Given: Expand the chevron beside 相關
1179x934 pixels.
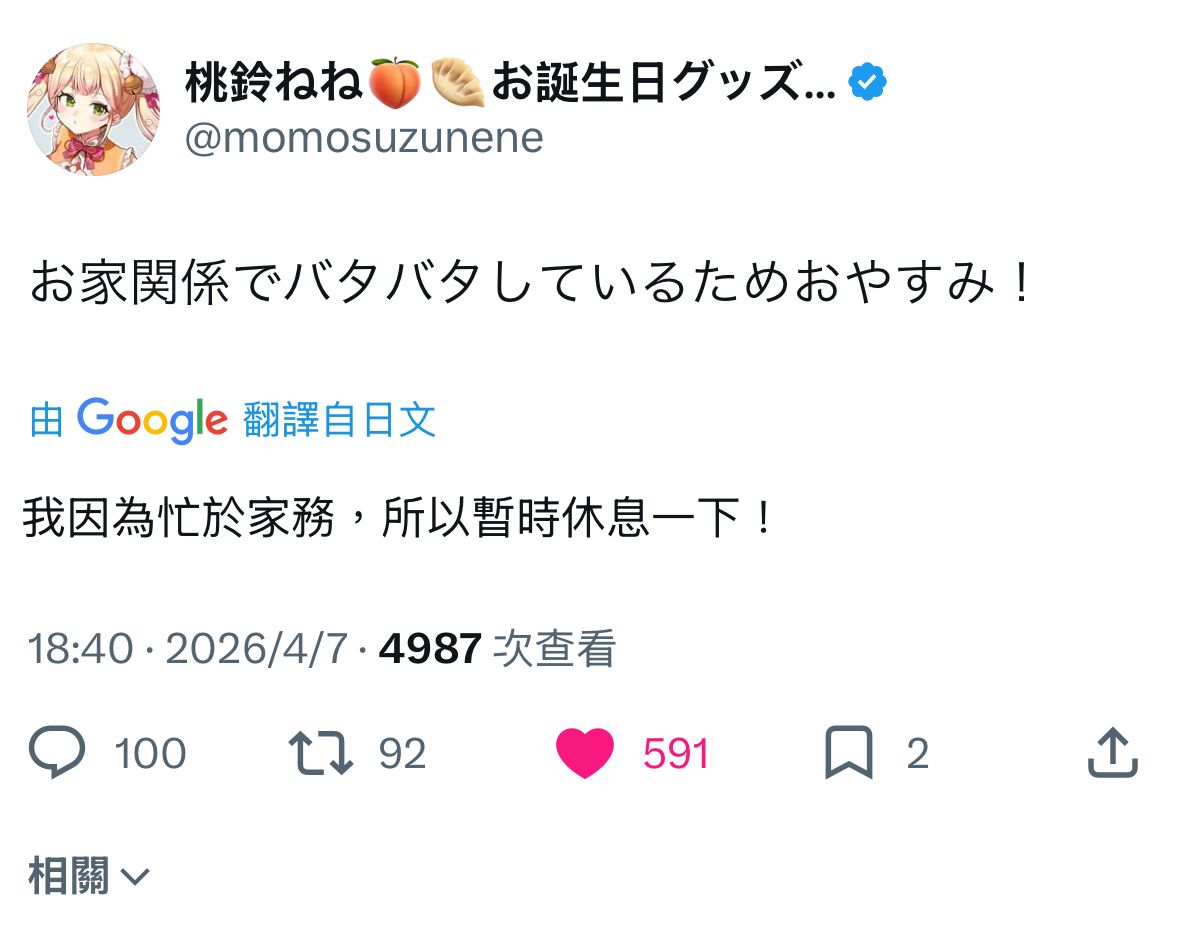Looking at the screenshot, I should (134, 878).
